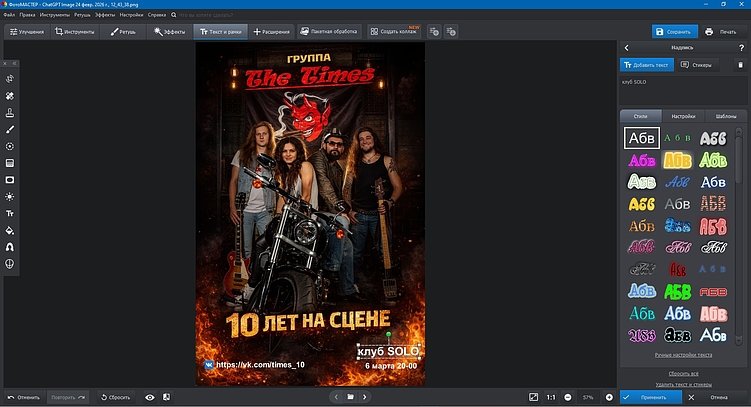Click the Сбросить все link
Image resolution: width=751 pixels, height=407 pixels.
click(x=683, y=373)
